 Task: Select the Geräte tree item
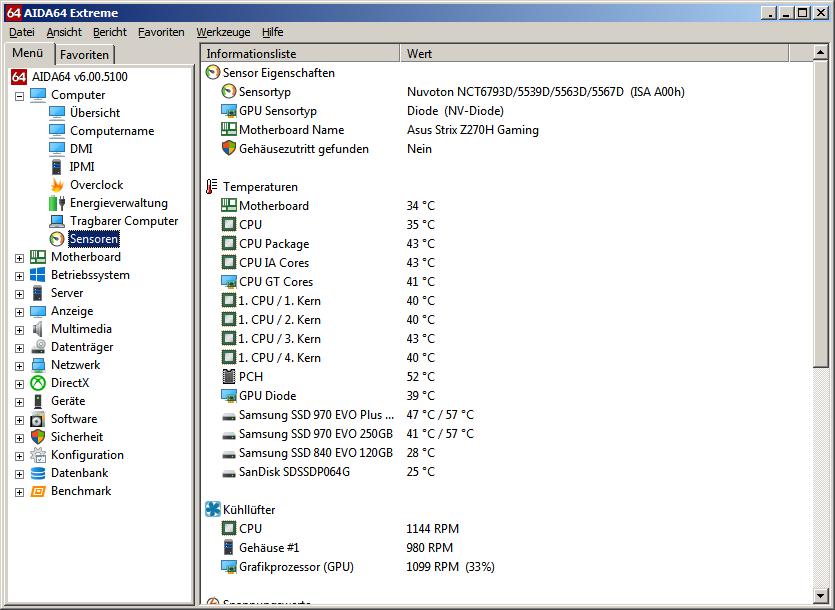(x=68, y=401)
